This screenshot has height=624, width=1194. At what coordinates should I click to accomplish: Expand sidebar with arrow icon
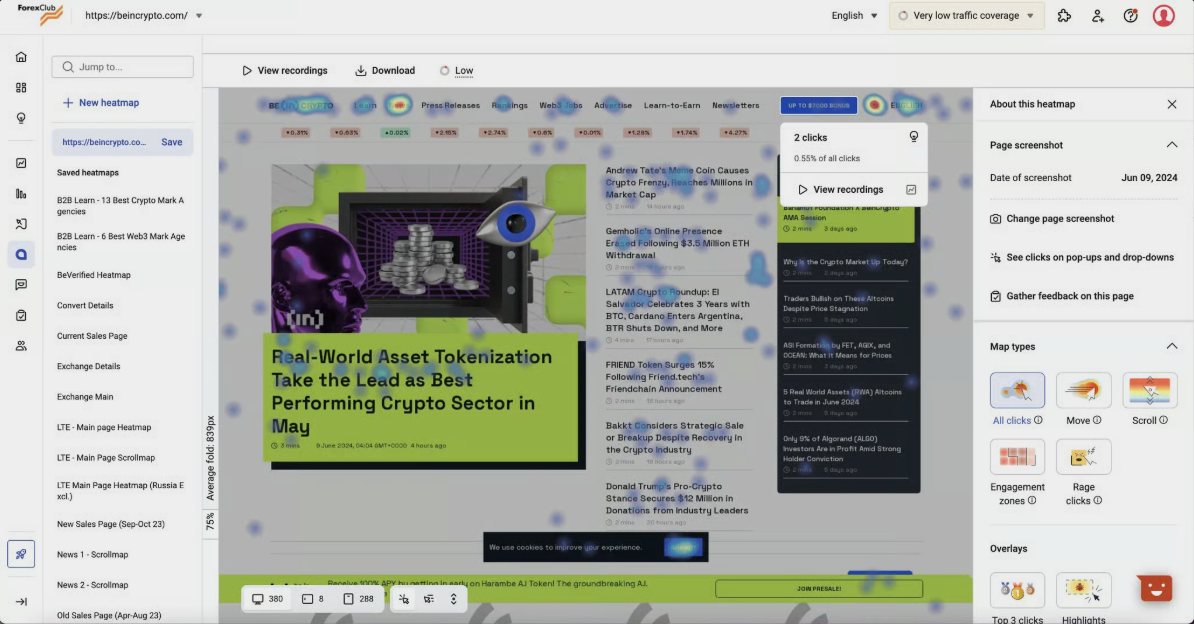[21, 601]
